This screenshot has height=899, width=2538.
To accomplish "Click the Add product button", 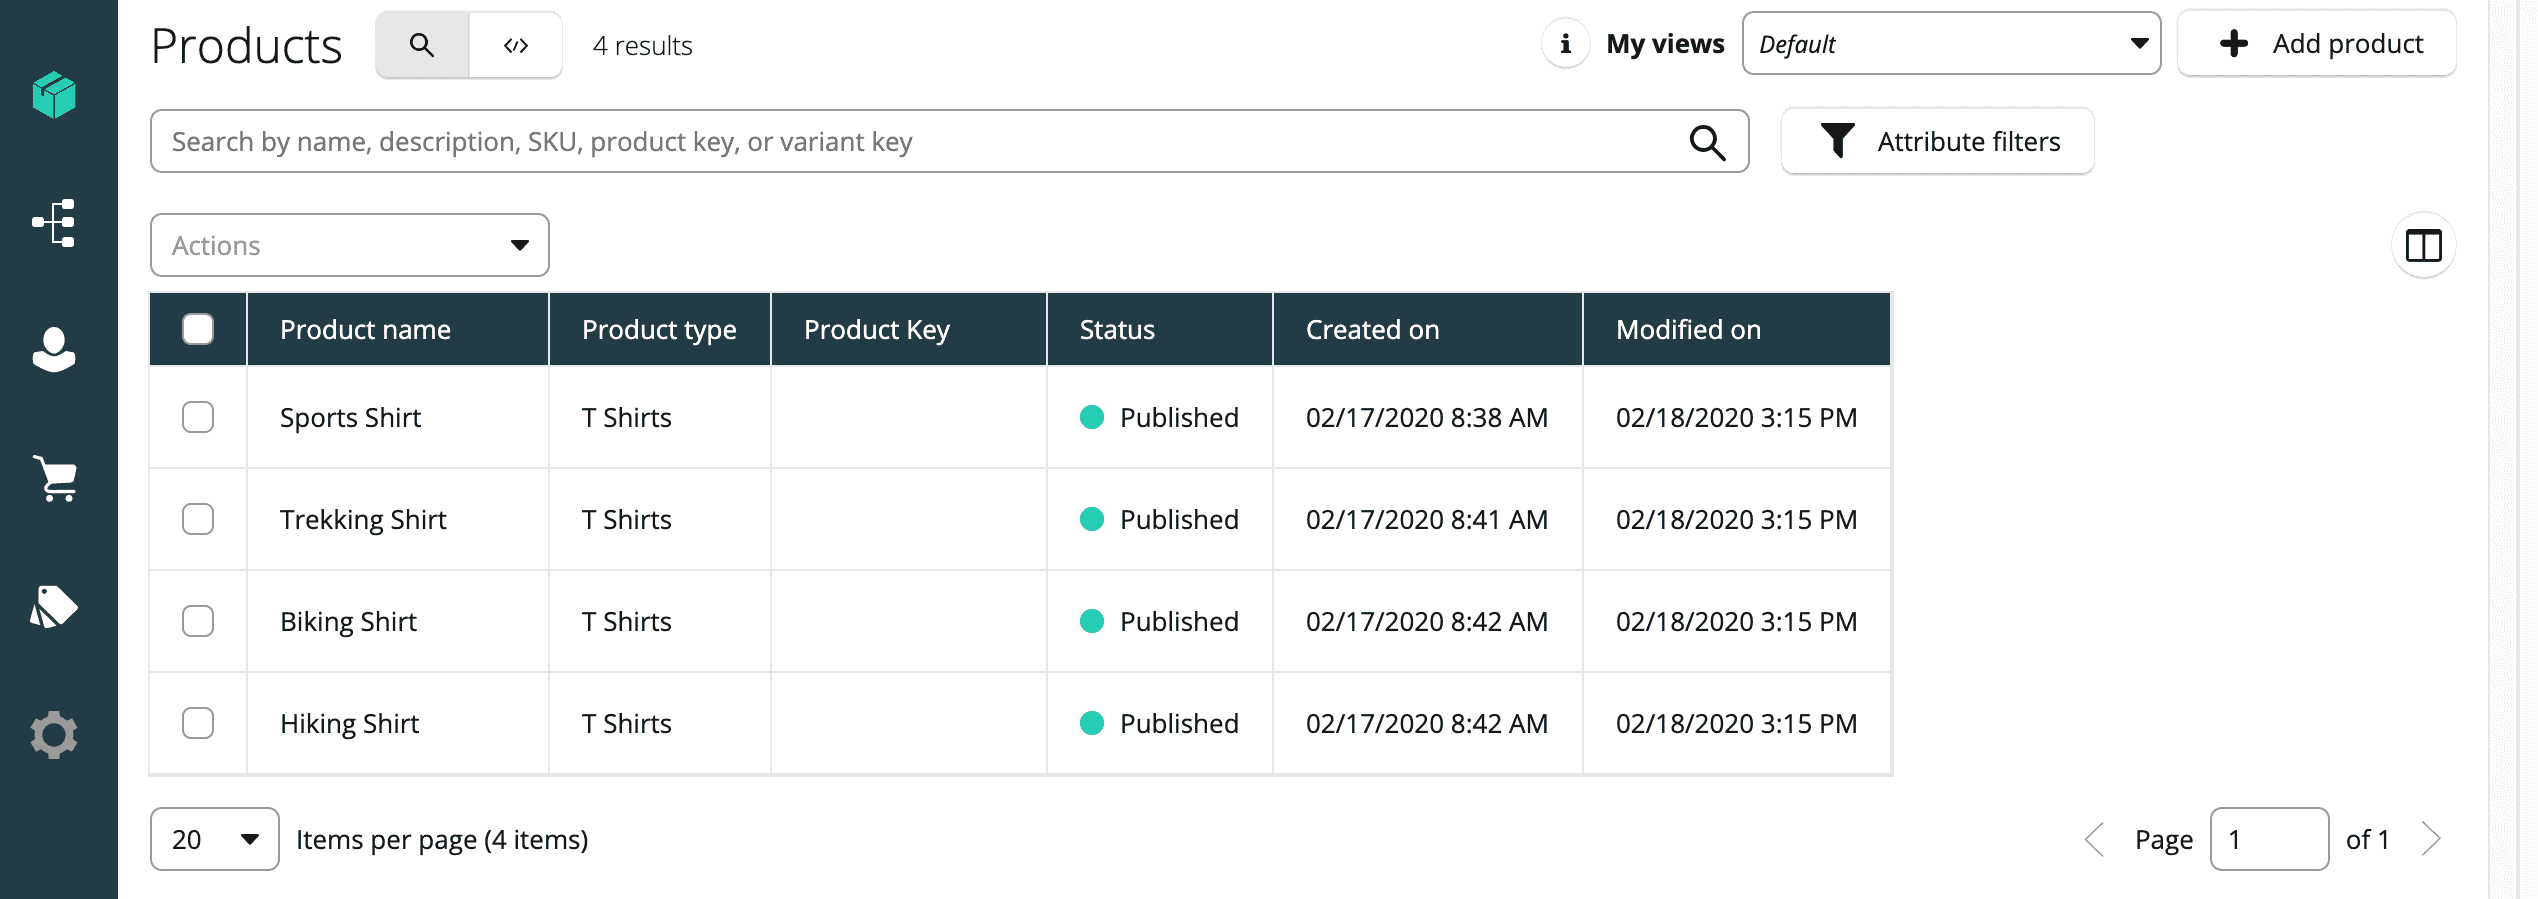I will [x=2317, y=44].
